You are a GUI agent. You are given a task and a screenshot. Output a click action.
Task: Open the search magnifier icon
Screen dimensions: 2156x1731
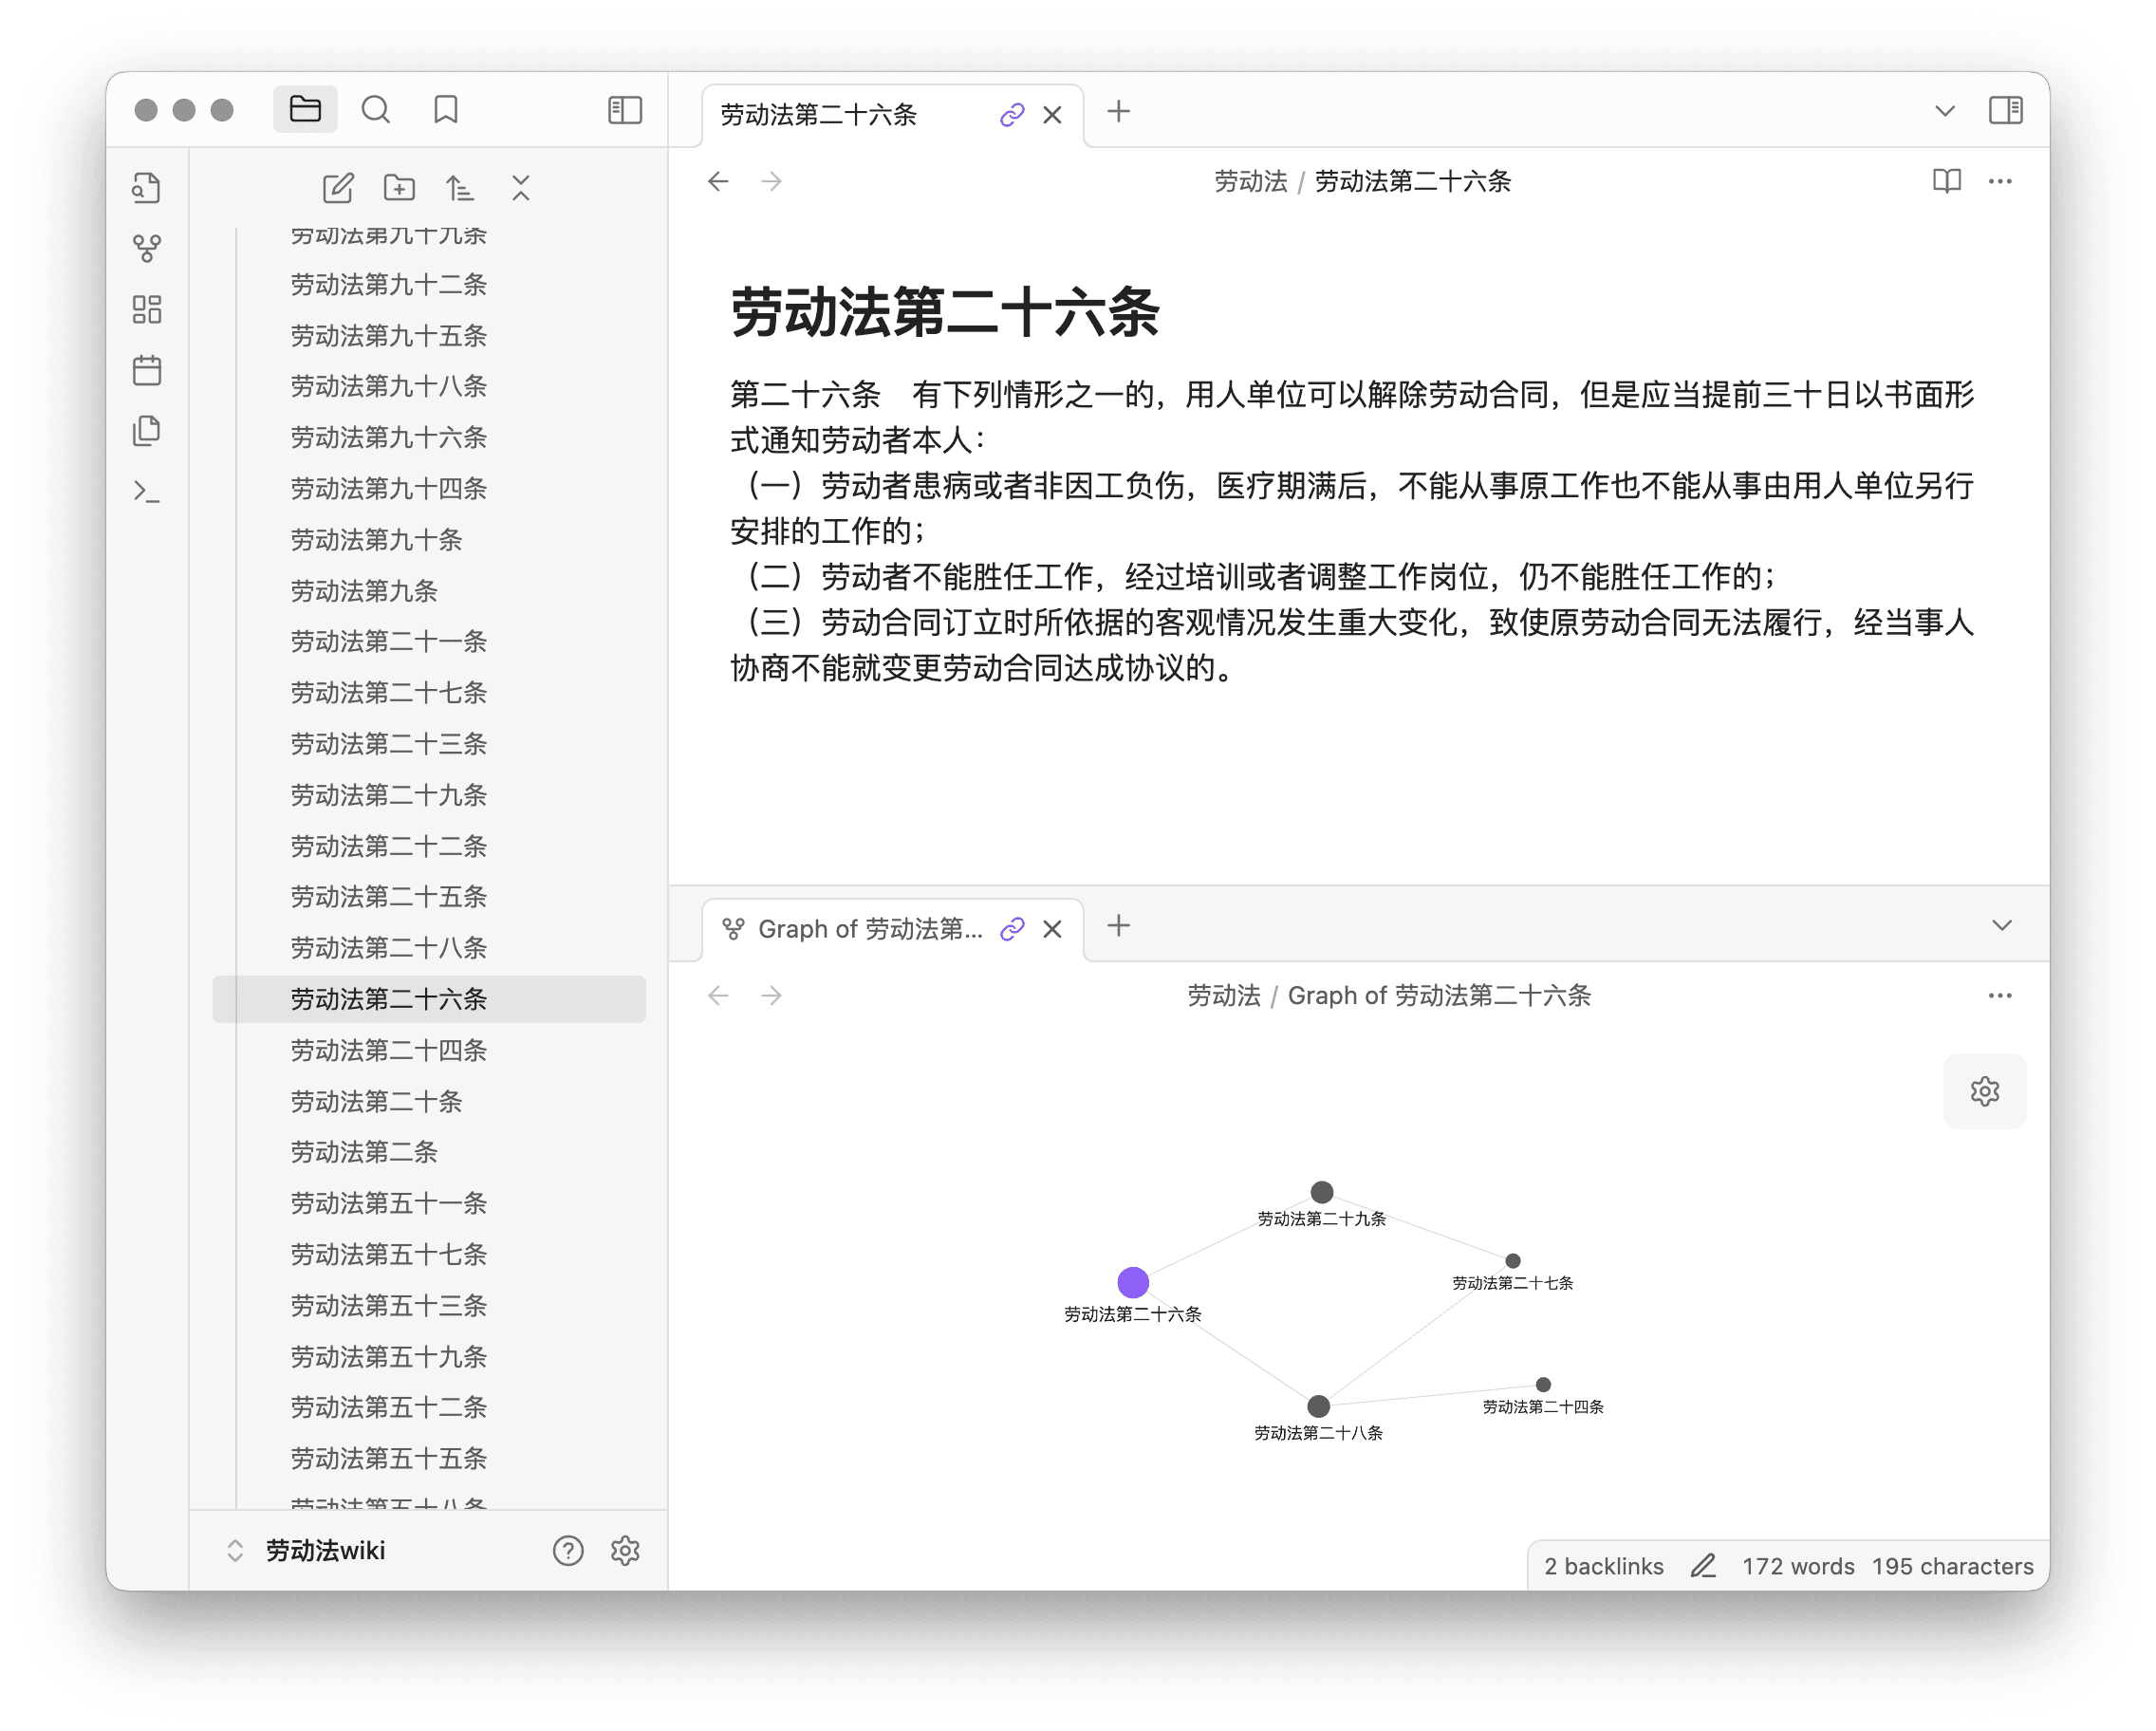point(376,109)
